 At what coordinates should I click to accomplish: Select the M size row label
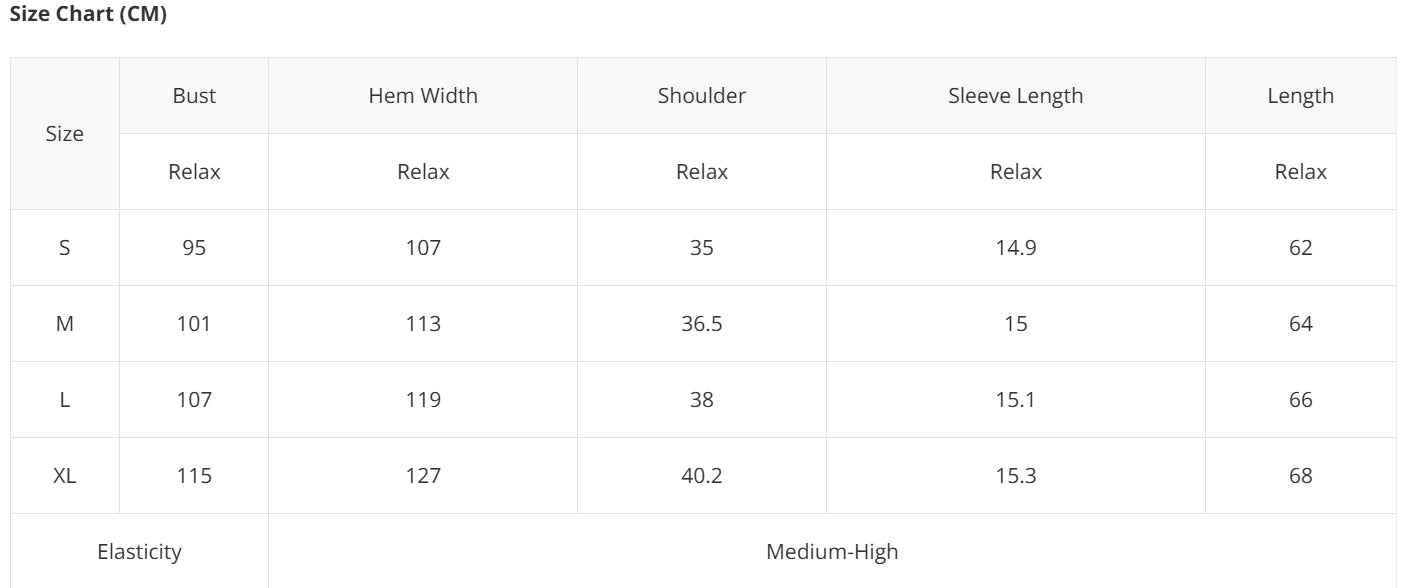point(65,324)
